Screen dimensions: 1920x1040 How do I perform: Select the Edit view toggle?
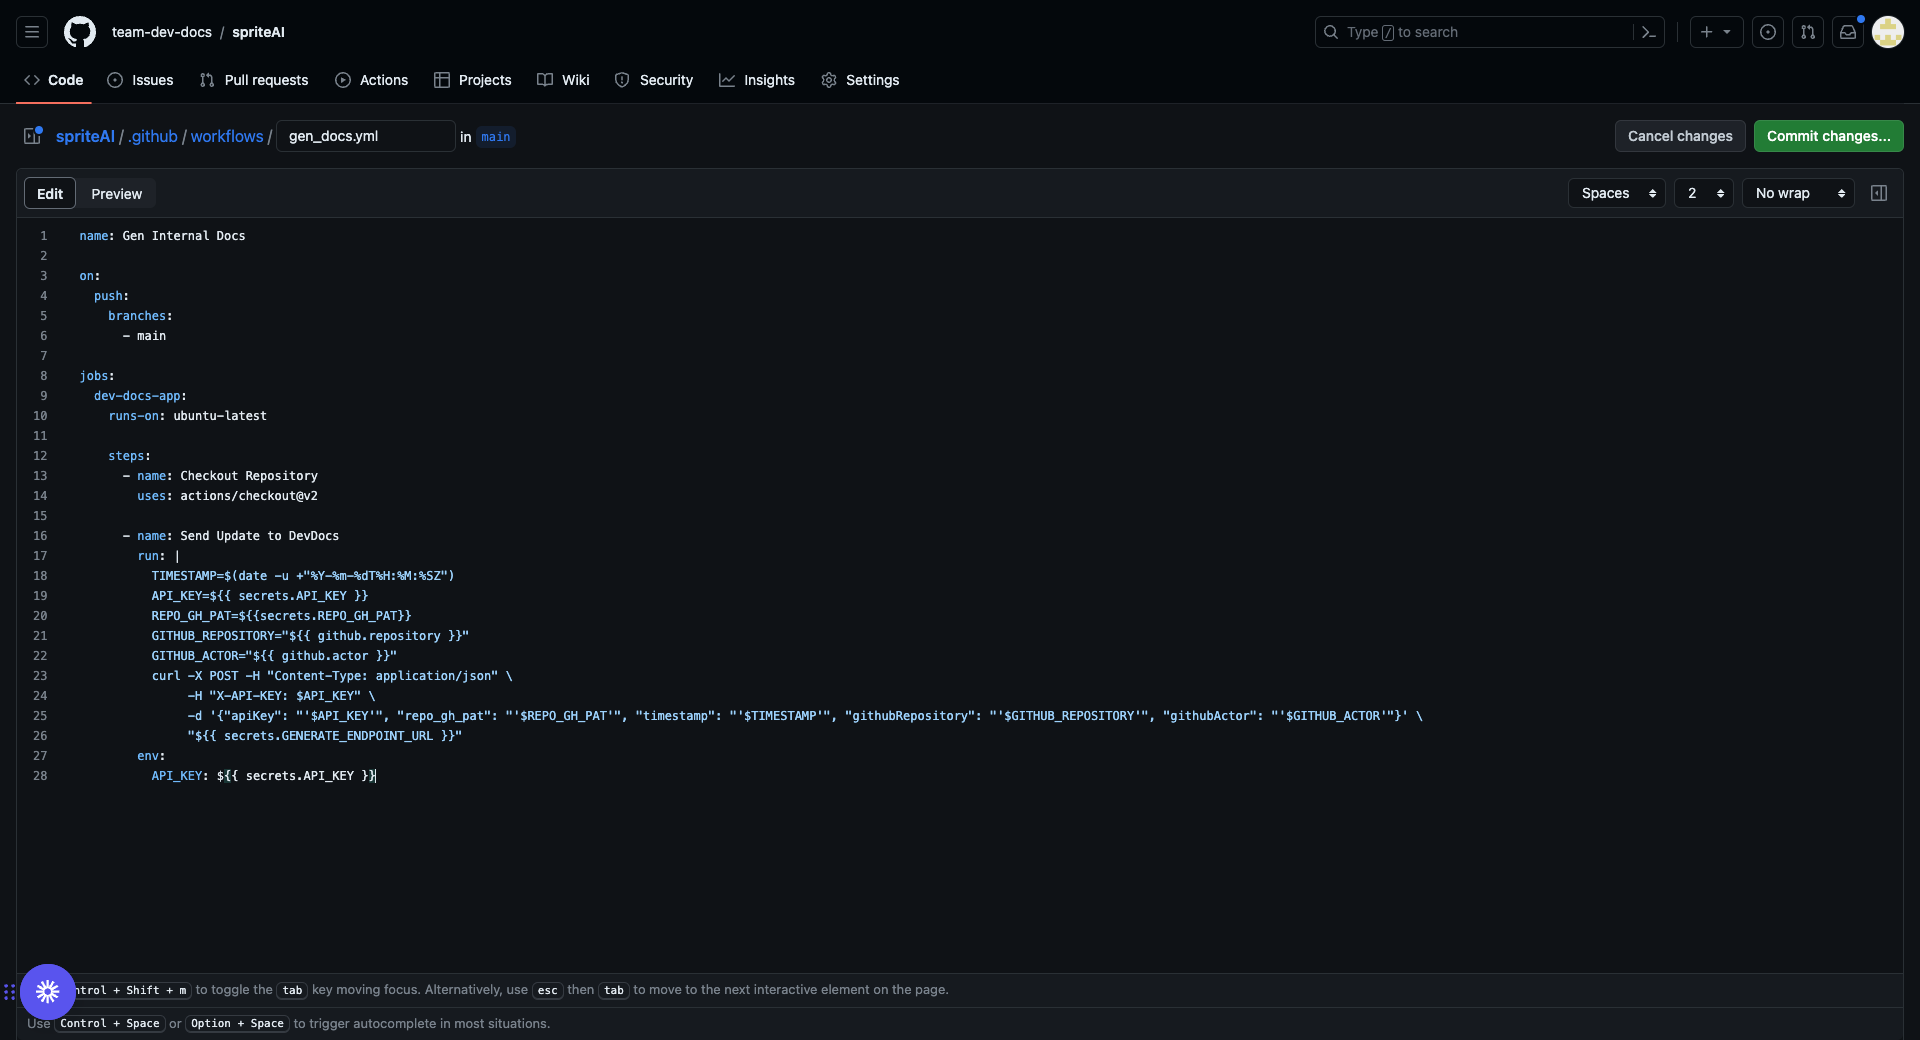50,194
